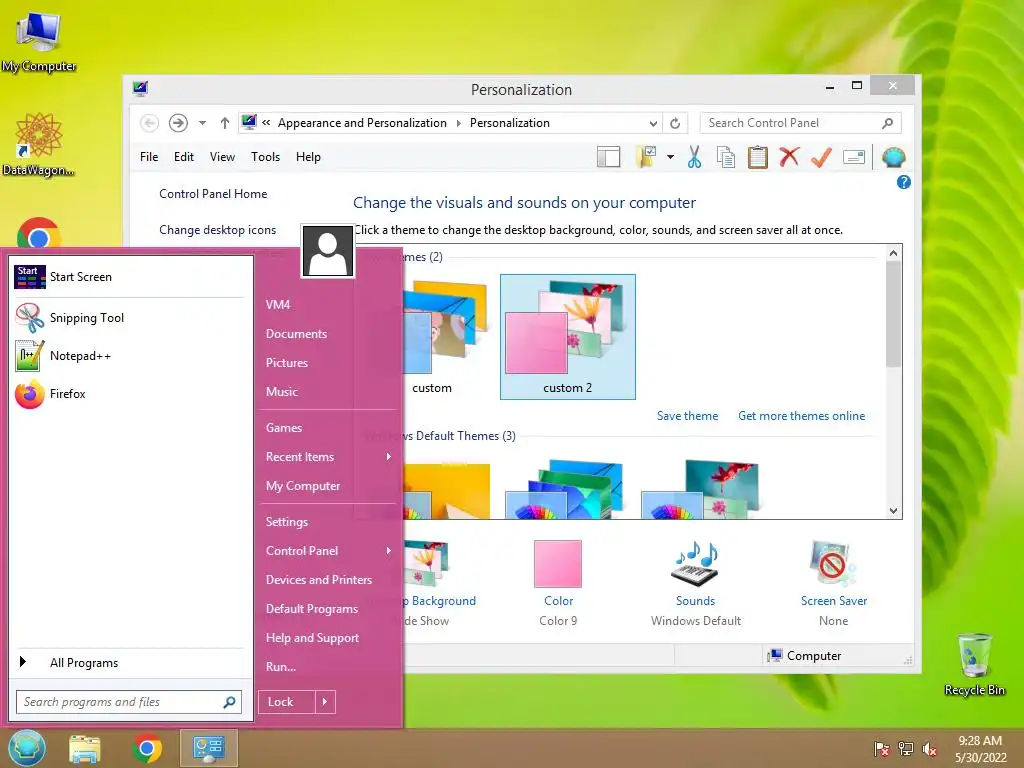The width and height of the screenshot is (1024, 768).
Task: Click the muted volume tray icon
Action: [929, 749]
